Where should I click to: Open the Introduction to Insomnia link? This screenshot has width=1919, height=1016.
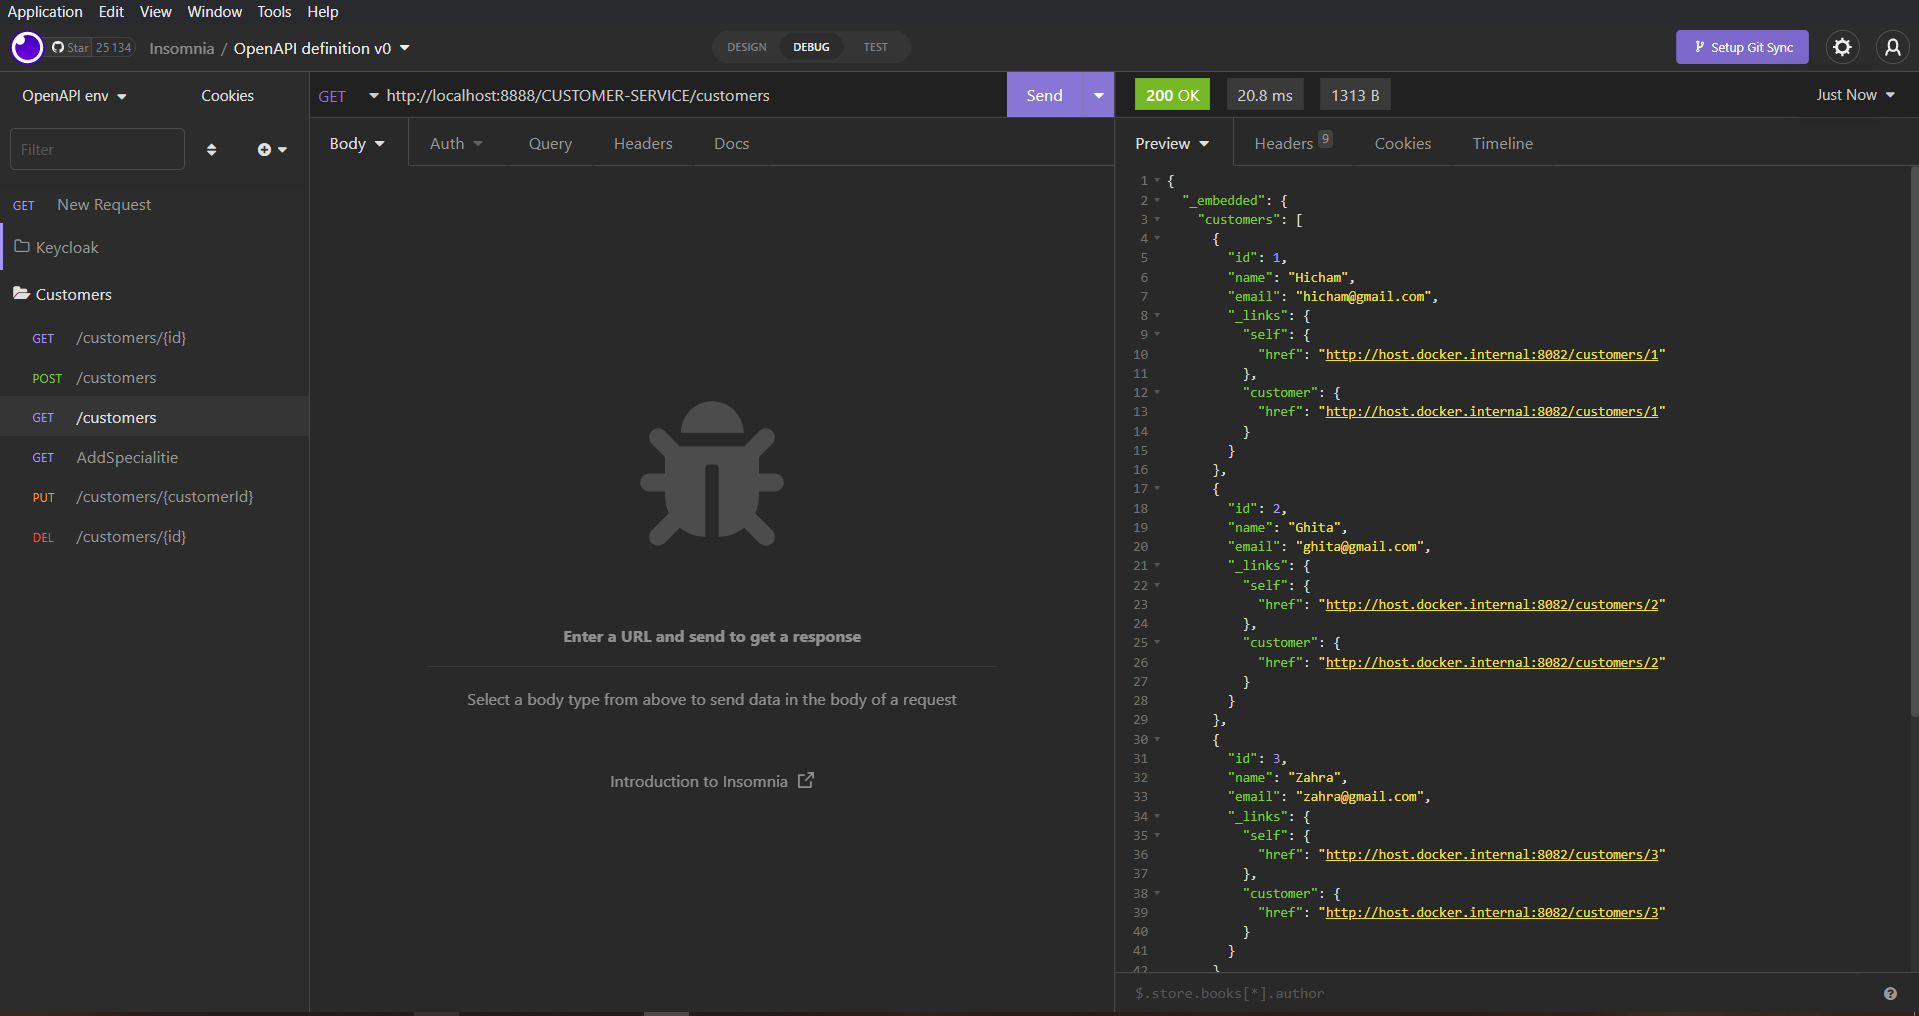click(x=711, y=781)
